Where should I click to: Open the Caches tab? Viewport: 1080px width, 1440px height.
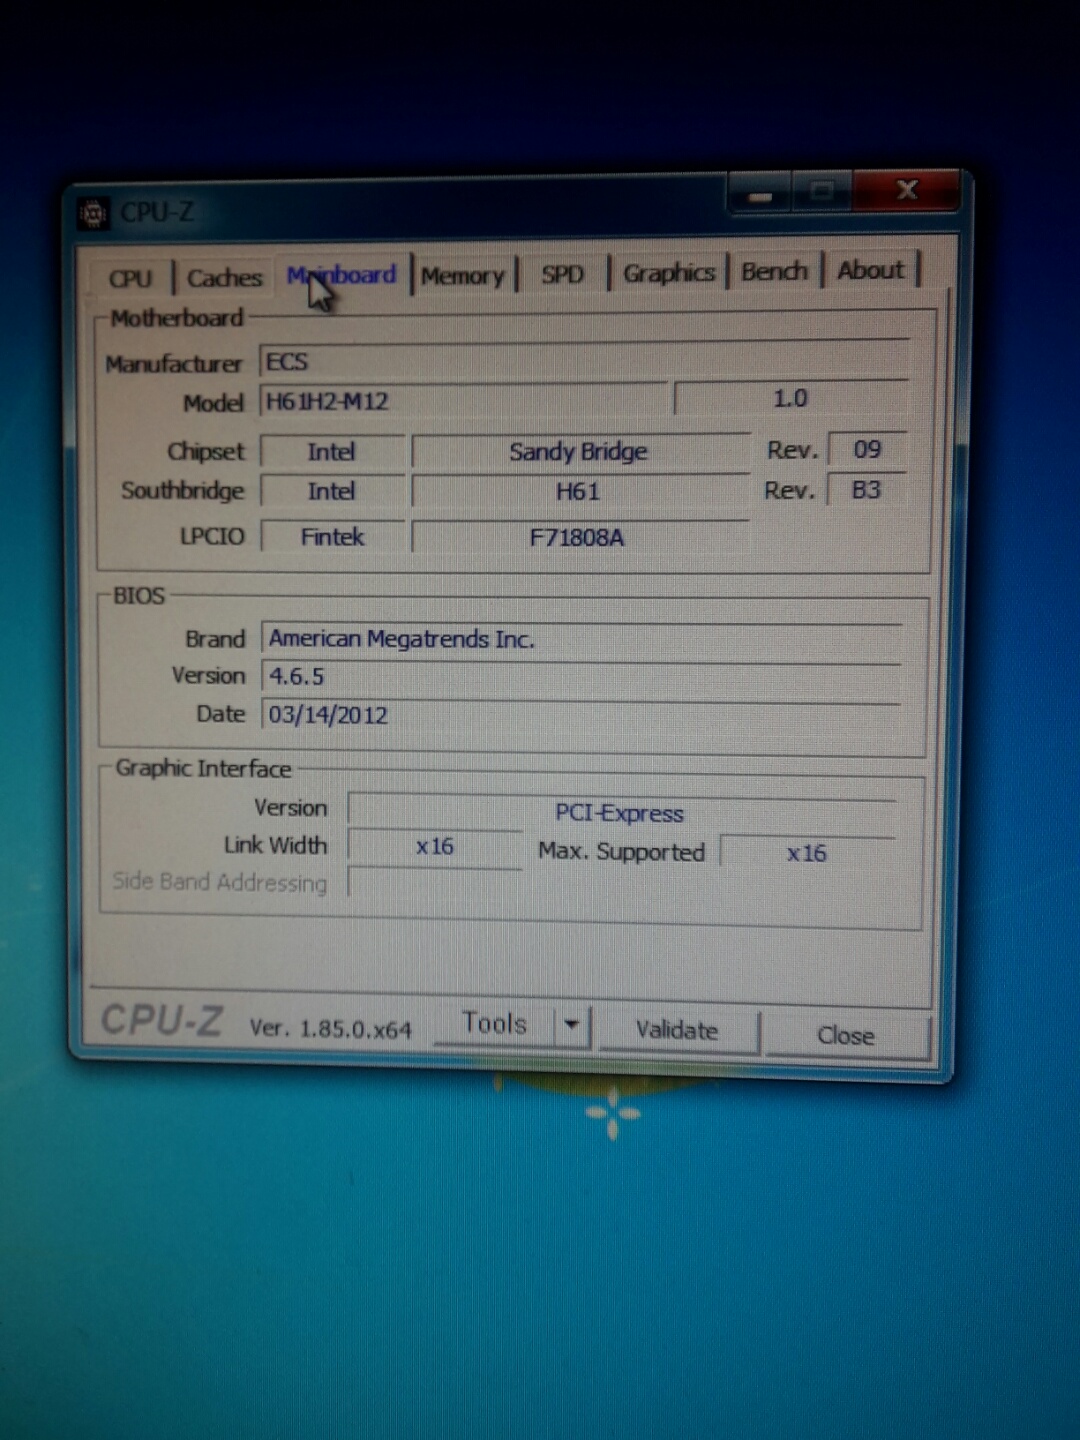[224, 277]
